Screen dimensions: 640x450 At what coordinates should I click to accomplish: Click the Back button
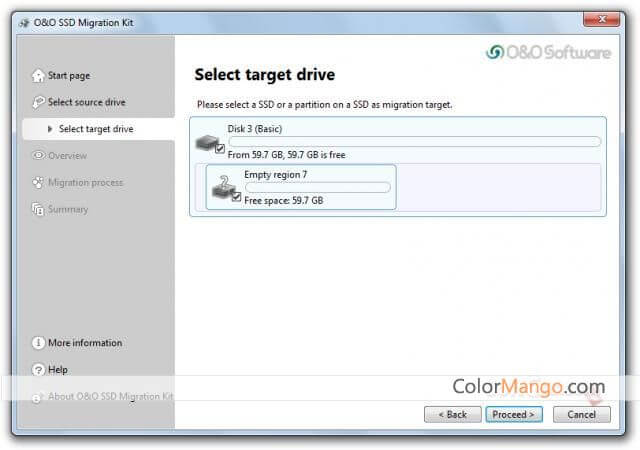click(452, 414)
